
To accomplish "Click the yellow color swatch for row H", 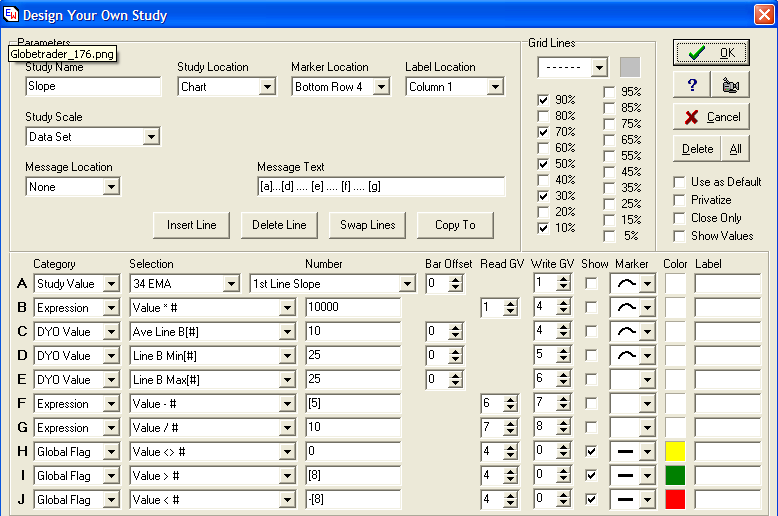I will pos(676,452).
